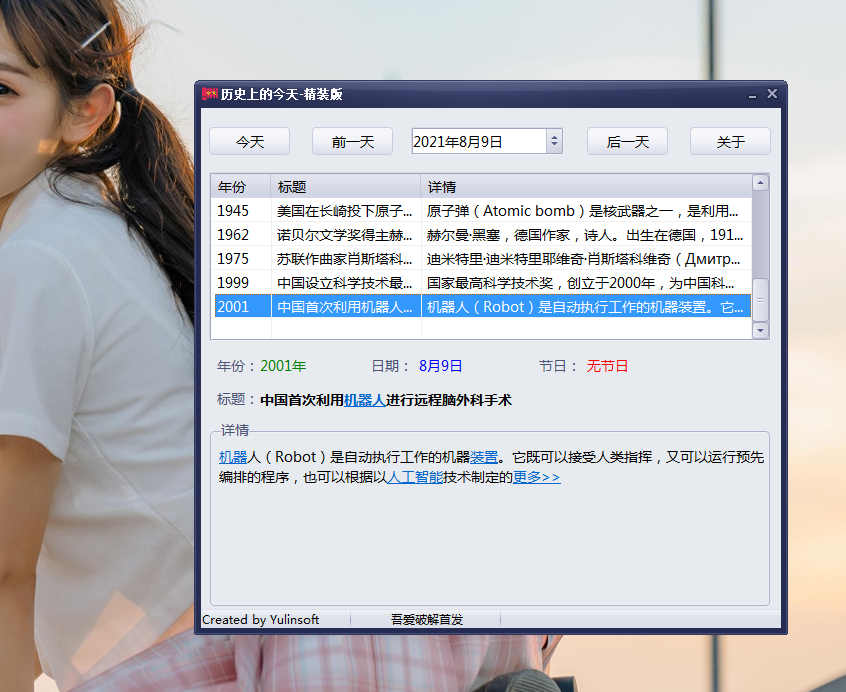Click the date field 2021年8月9日
This screenshot has width=846, height=692.
[x=479, y=141]
